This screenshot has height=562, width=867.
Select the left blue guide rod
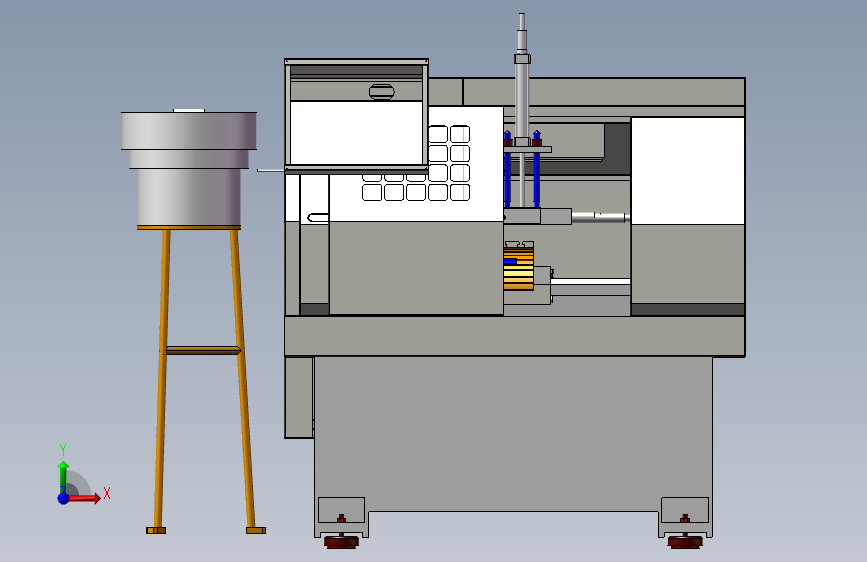[508, 169]
